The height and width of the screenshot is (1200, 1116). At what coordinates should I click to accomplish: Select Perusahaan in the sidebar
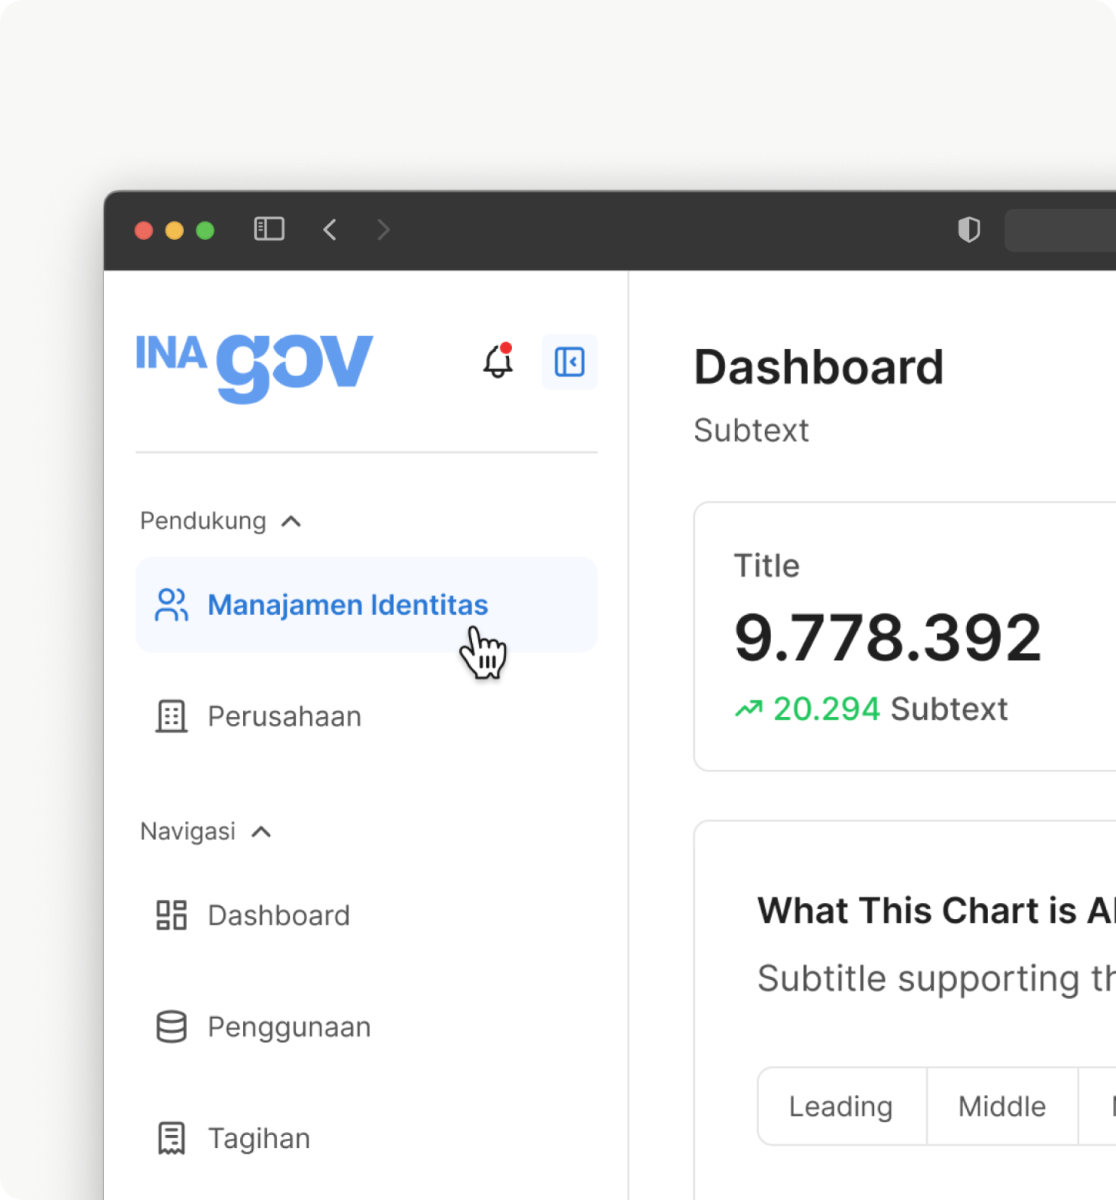(x=284, y=716)
